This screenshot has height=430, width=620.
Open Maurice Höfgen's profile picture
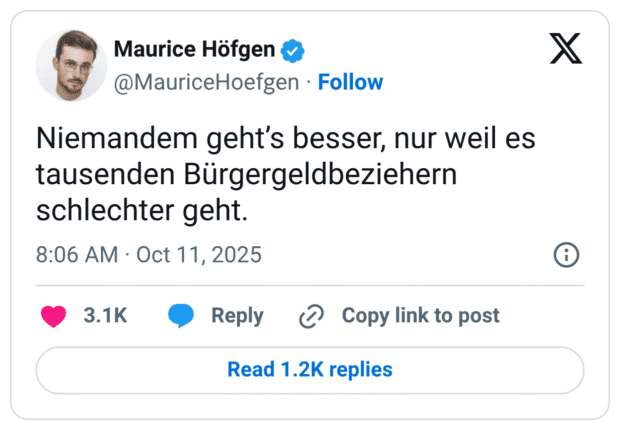[x=71, y=65]
